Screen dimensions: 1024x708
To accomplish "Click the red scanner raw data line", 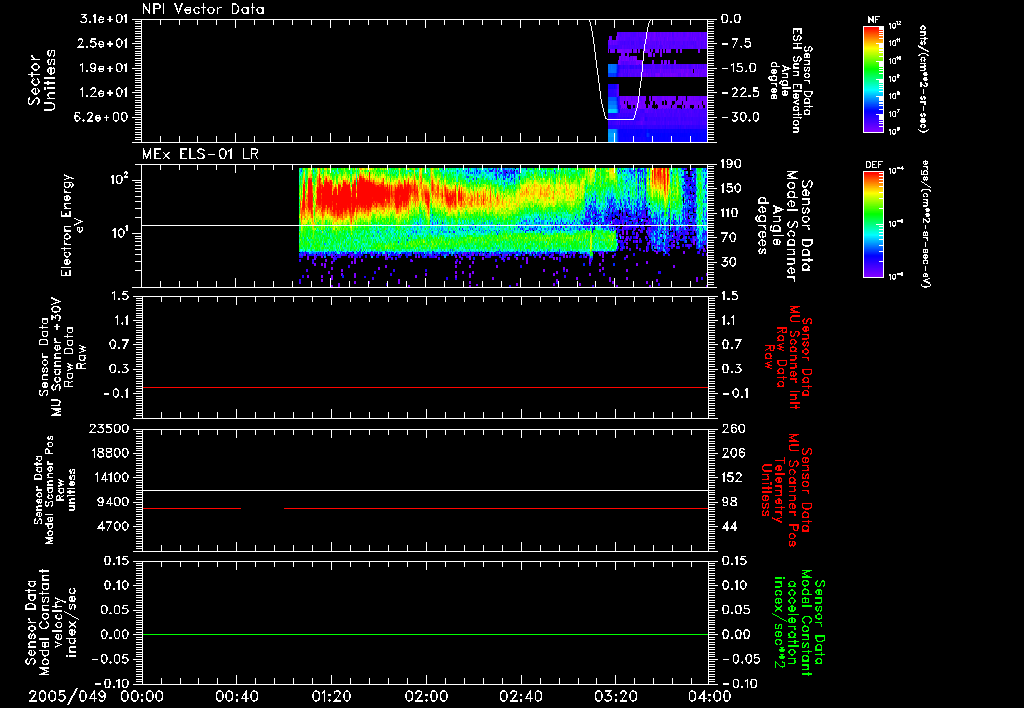I will [424, 388].
